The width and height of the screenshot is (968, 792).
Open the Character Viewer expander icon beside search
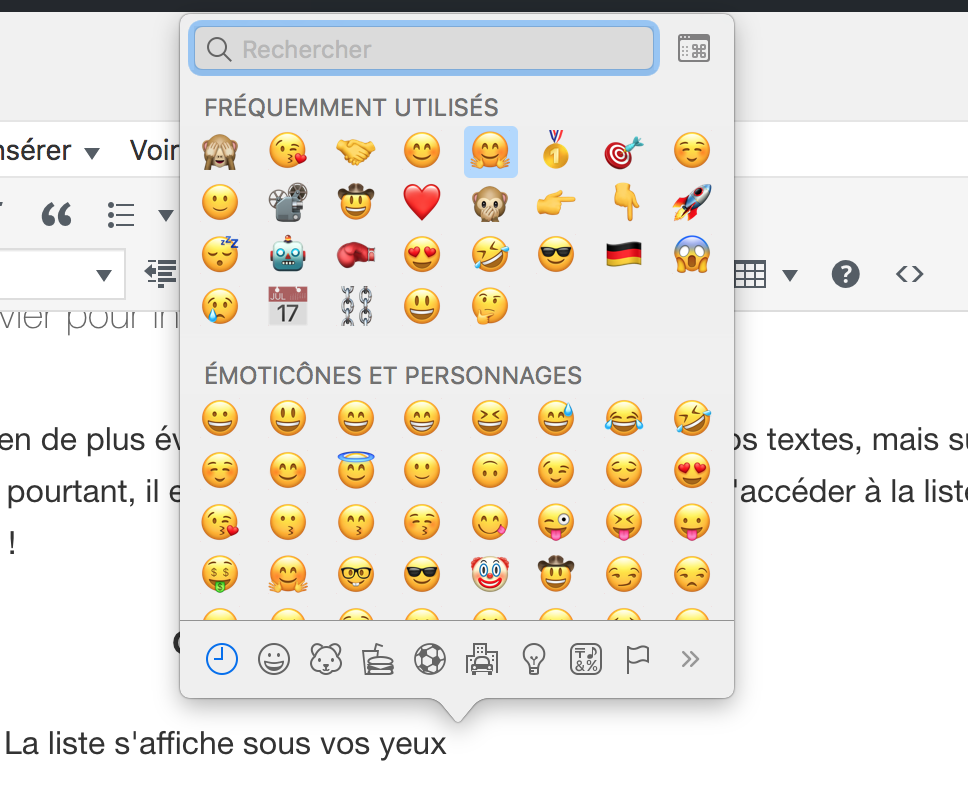695,47
